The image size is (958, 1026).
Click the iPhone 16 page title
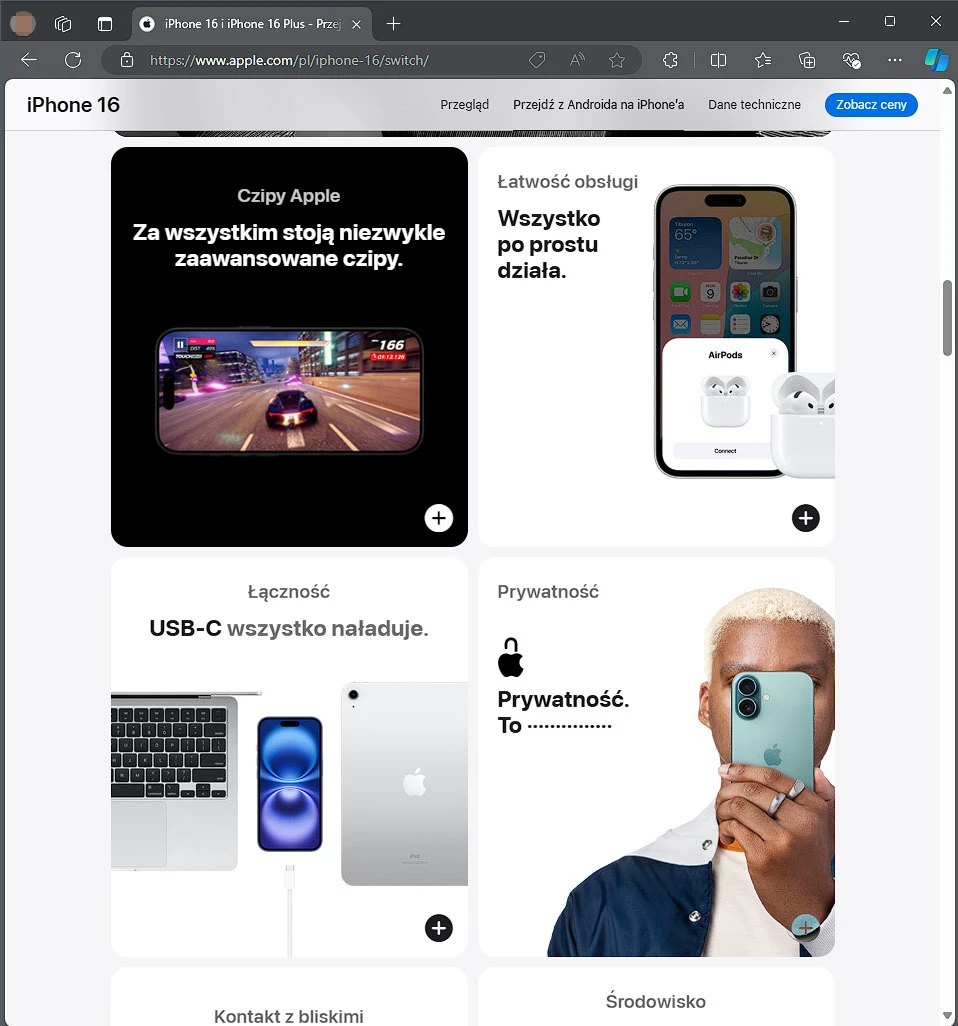[73, 105]
